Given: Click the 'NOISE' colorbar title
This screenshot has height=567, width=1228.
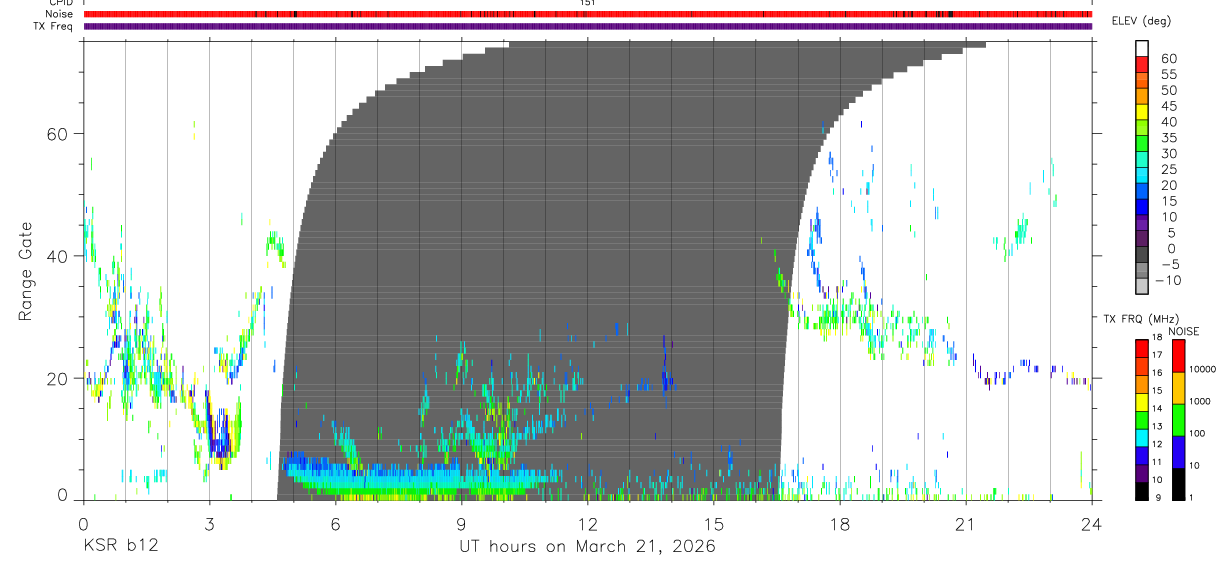Looking at the screenshot, I should (x=1183, y=331).
